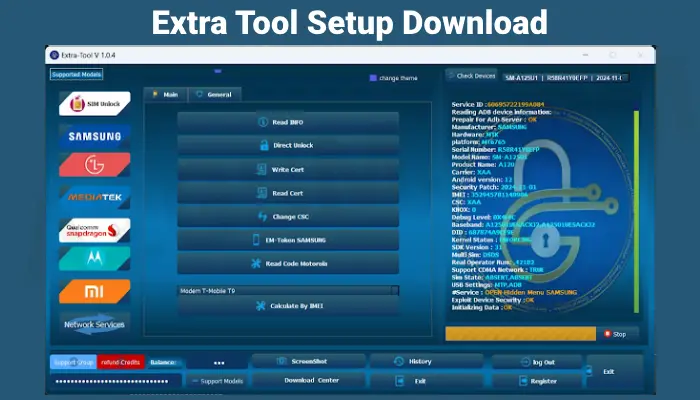The image size is (700, 400).
Task: Select the Multi Sim: DSDS line
Action: pyautogui.click(x=475, y=254)
